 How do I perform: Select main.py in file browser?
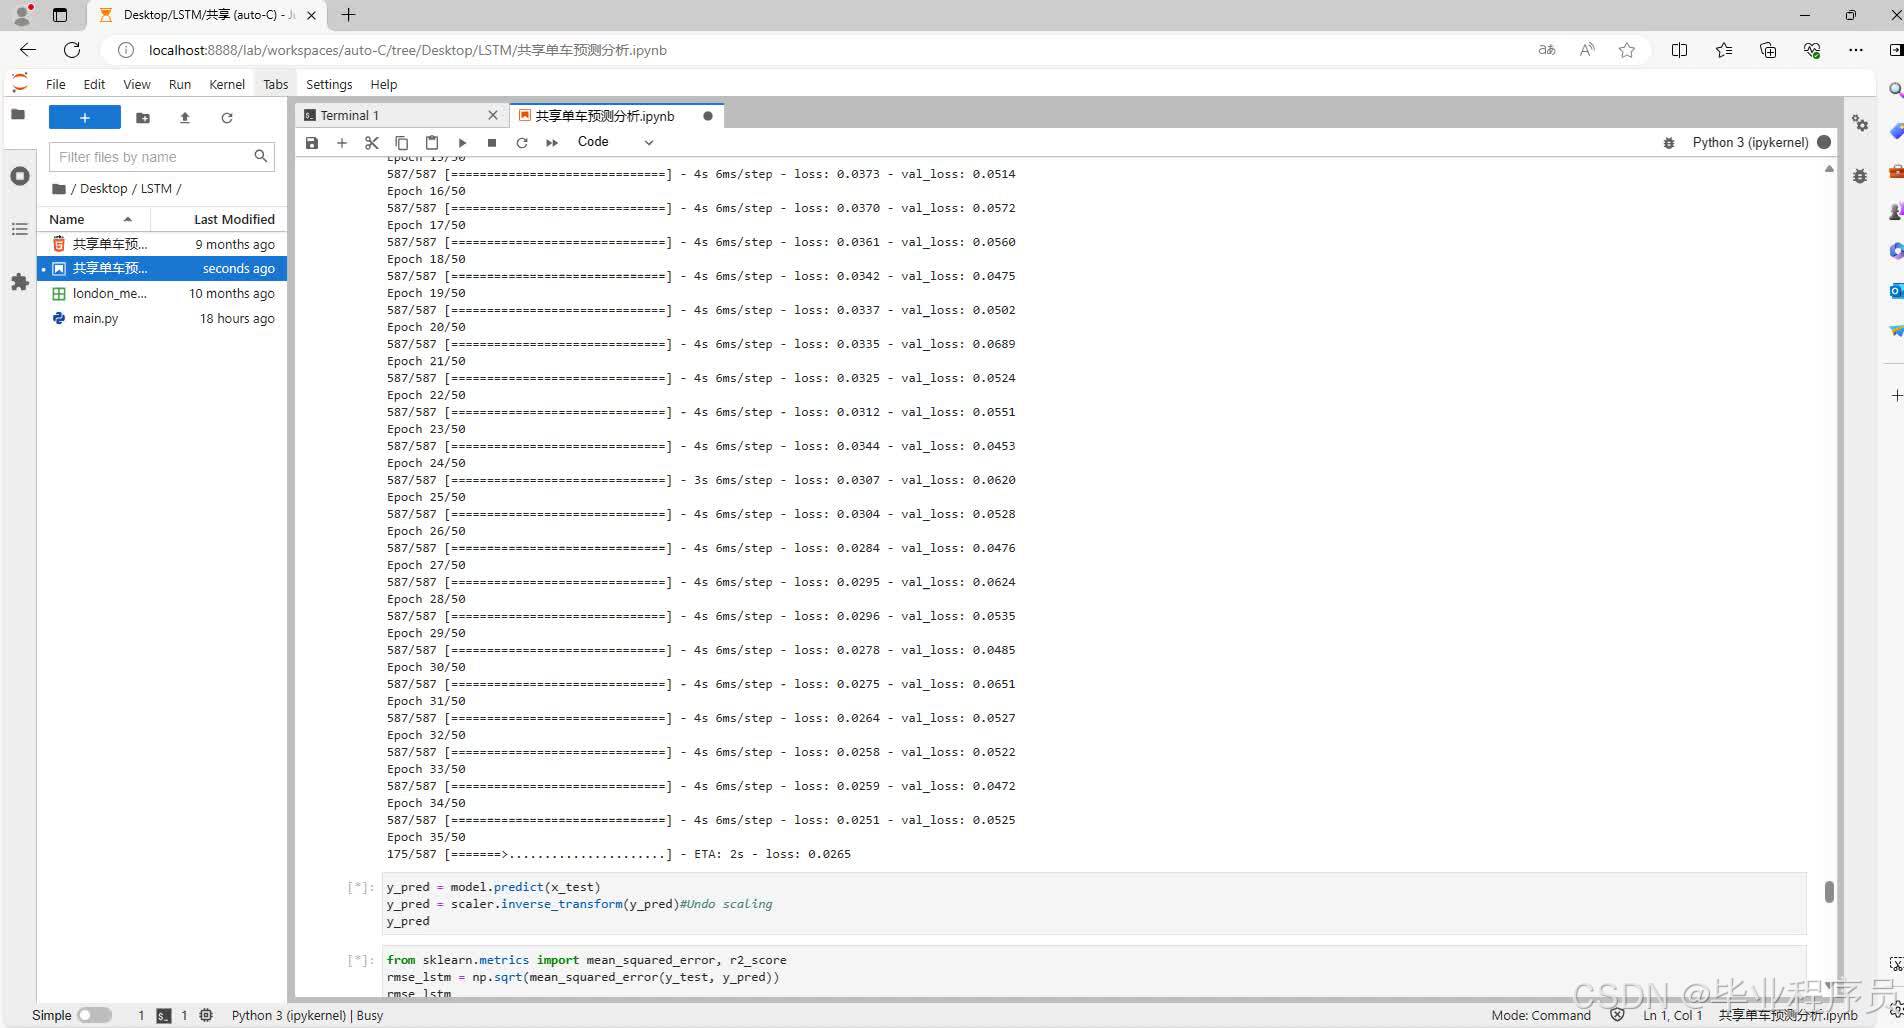point(162,318)
